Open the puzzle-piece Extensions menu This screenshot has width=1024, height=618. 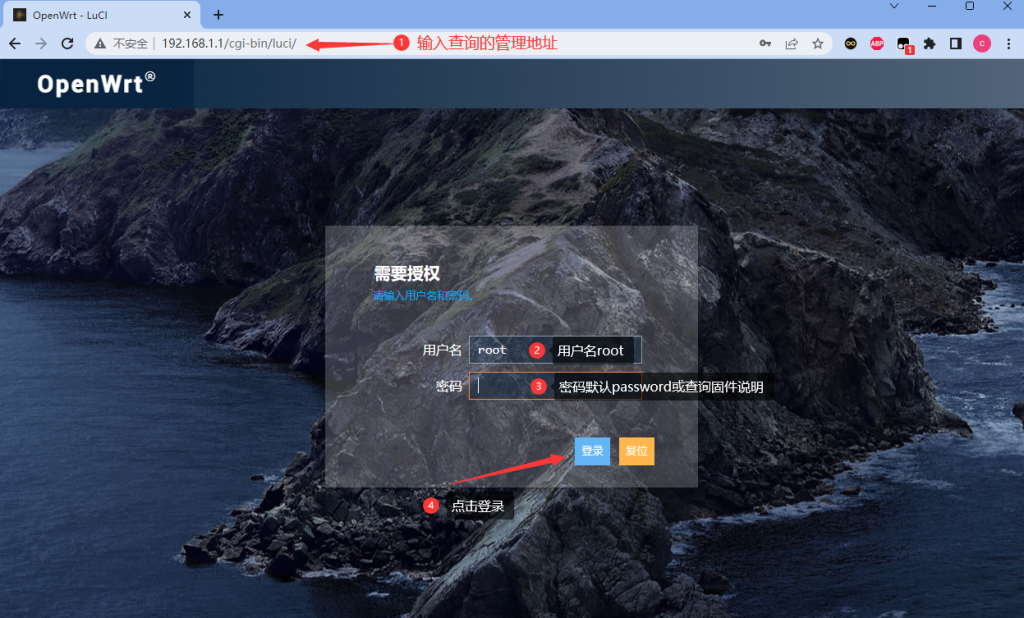pyautogui.click(x=929, y=44)
